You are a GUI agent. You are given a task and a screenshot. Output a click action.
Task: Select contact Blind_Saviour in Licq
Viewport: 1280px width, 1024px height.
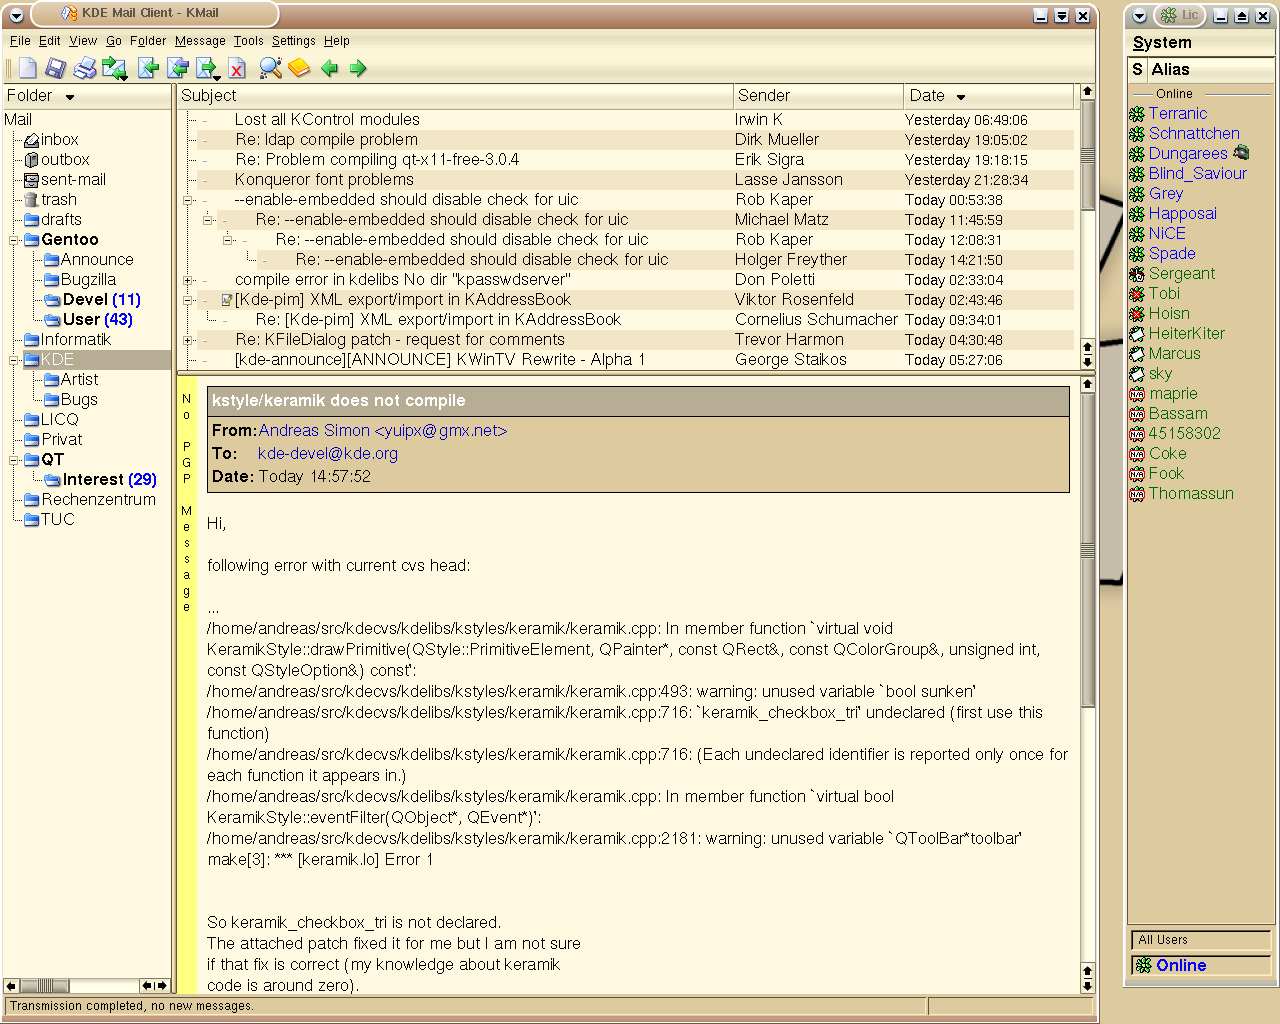click(1197, 174)
